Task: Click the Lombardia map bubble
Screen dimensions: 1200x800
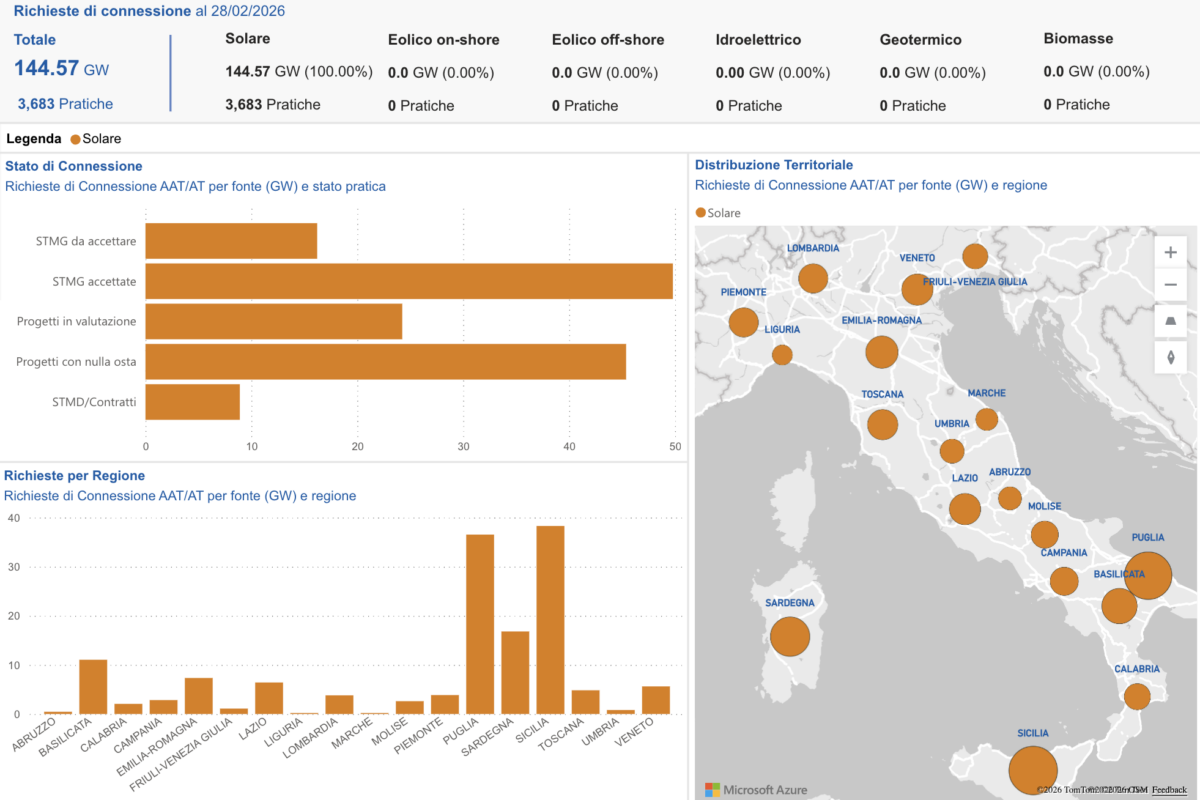Action: (x=813, y=278)
